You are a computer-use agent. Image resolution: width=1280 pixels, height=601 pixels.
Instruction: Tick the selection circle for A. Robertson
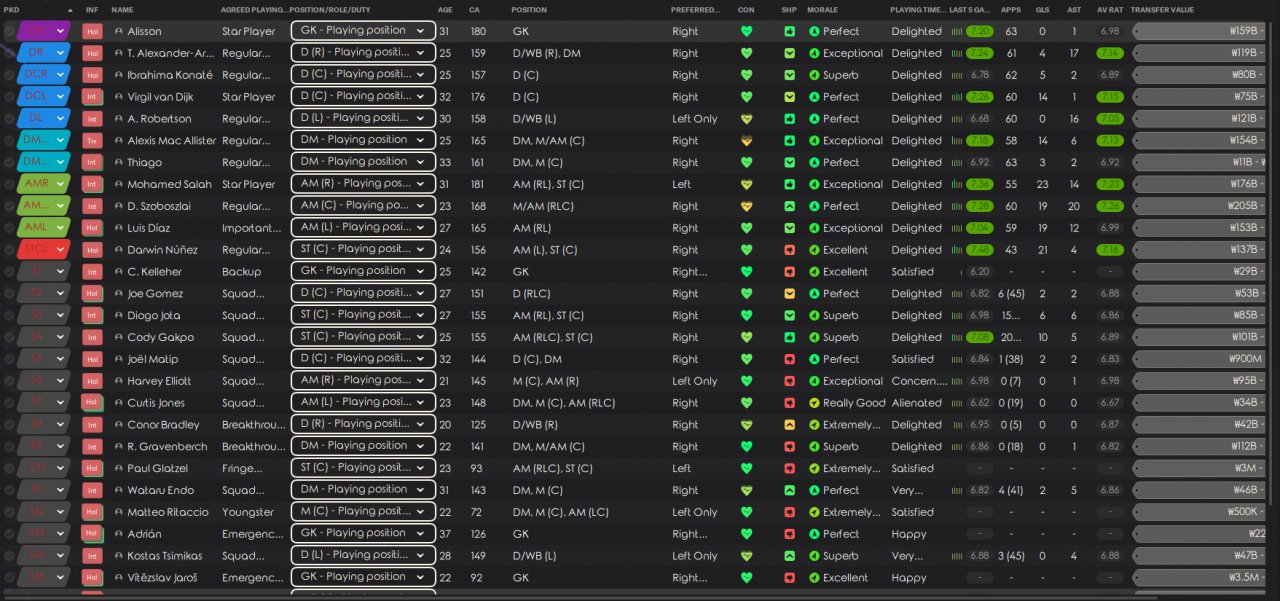click(9, 119)
